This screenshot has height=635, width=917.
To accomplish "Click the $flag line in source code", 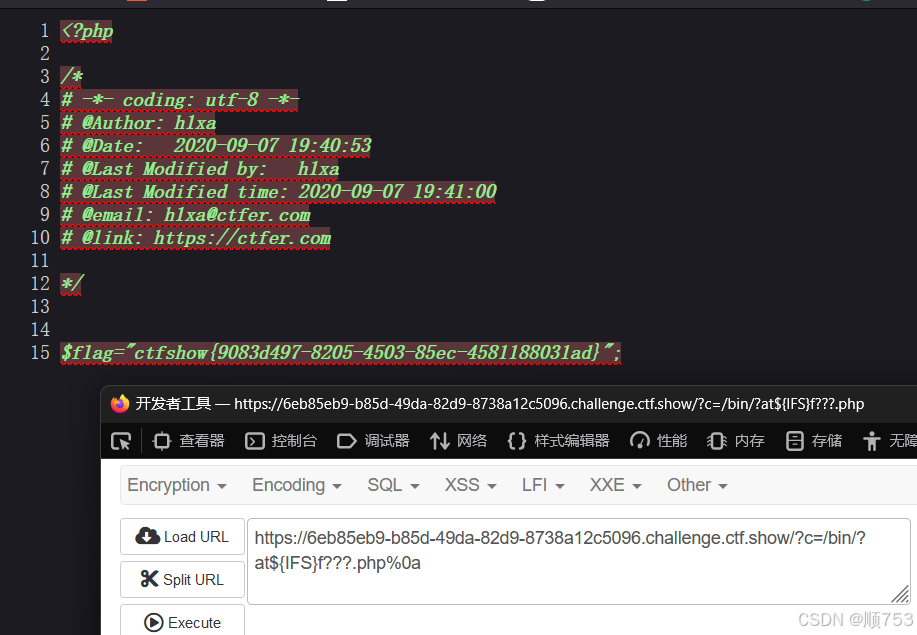I will (340, 353).
